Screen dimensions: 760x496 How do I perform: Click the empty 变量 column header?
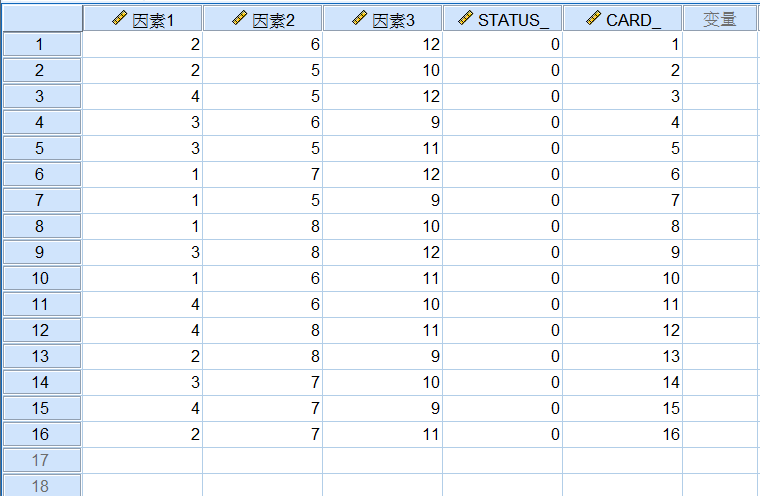[x=721, y=19]
